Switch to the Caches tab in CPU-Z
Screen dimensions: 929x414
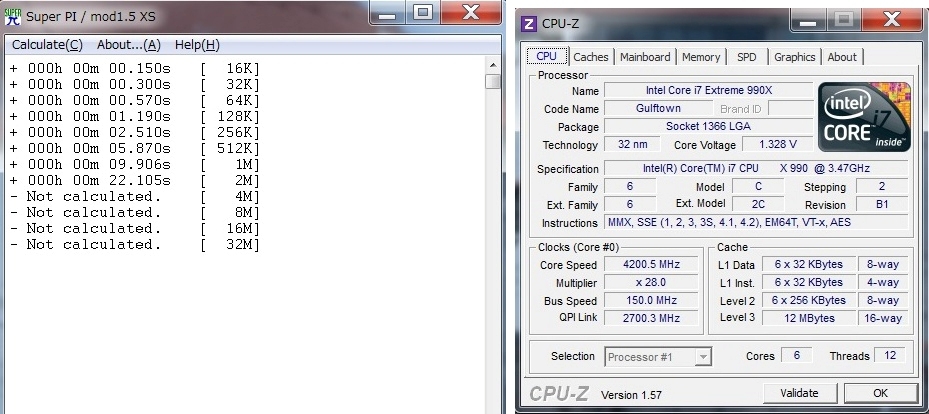591,57
